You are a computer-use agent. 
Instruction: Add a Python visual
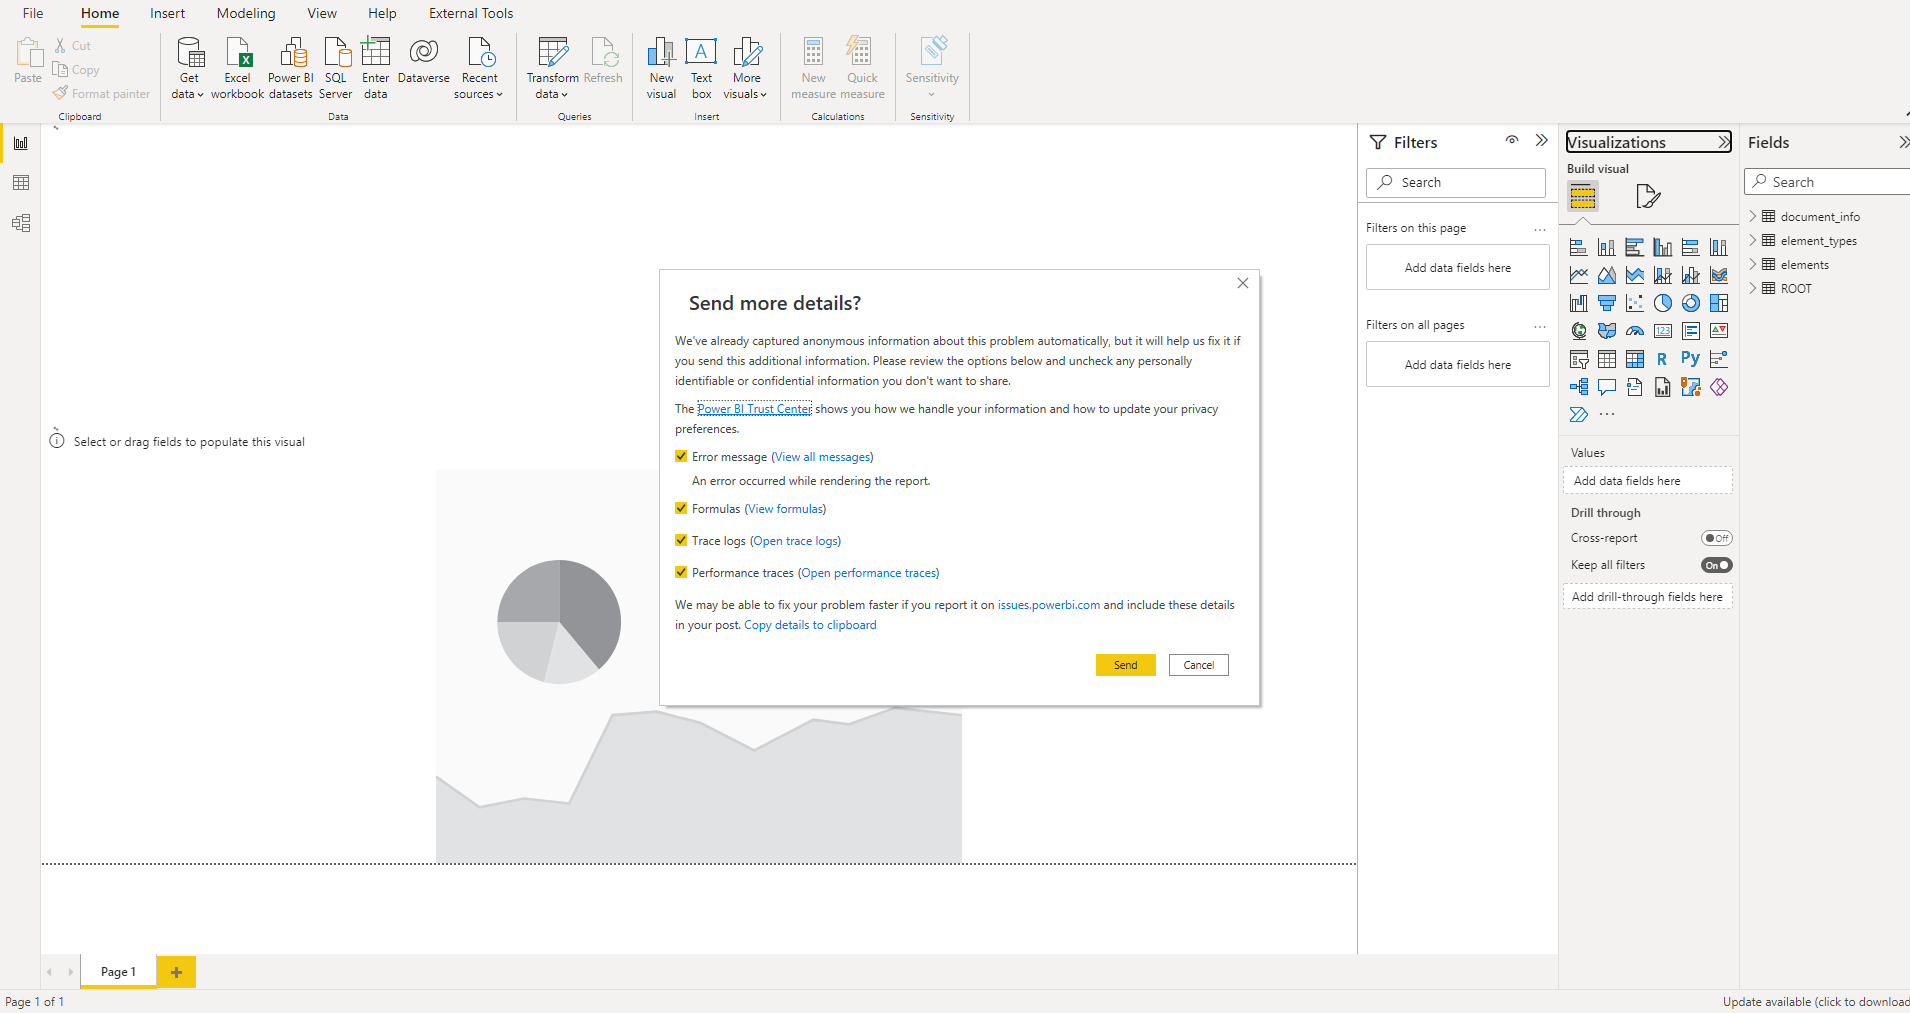[1691, 359]
